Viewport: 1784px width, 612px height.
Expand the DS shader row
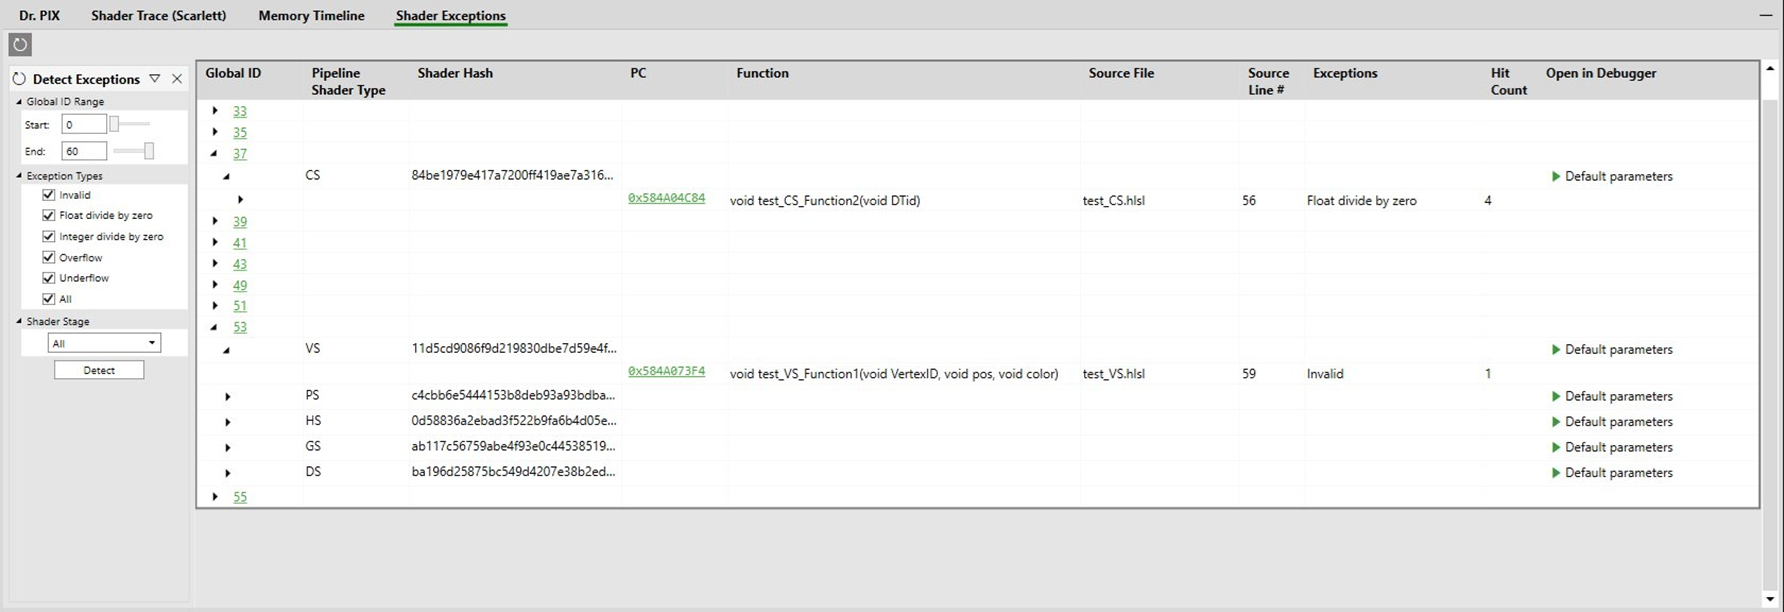coord(228,473)
